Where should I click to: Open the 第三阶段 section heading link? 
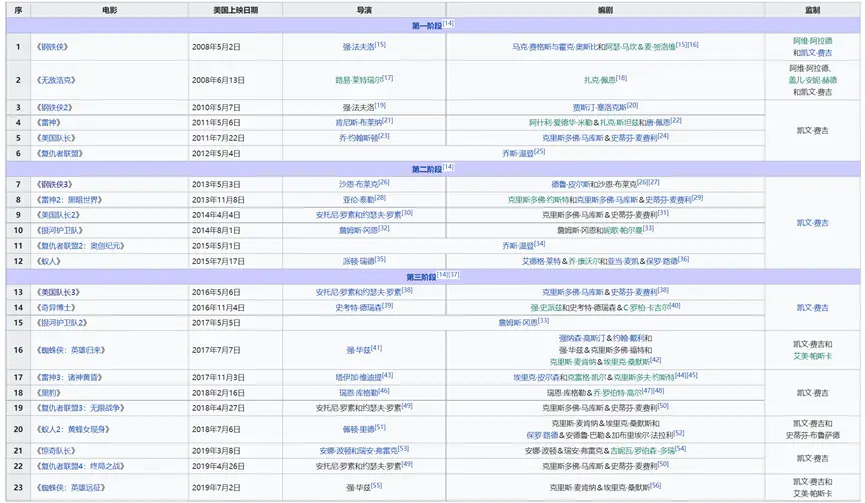coord(421,277)
